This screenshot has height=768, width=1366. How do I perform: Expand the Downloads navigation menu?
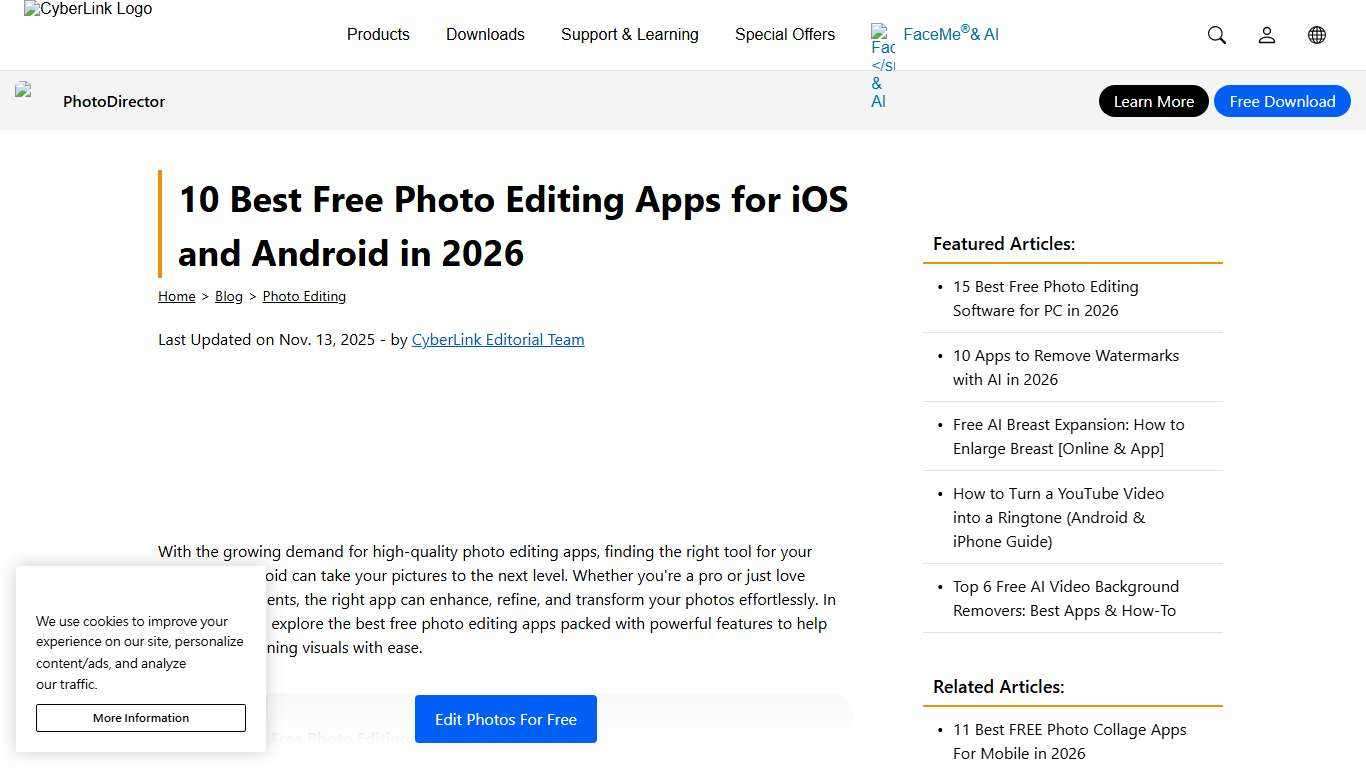484,34
